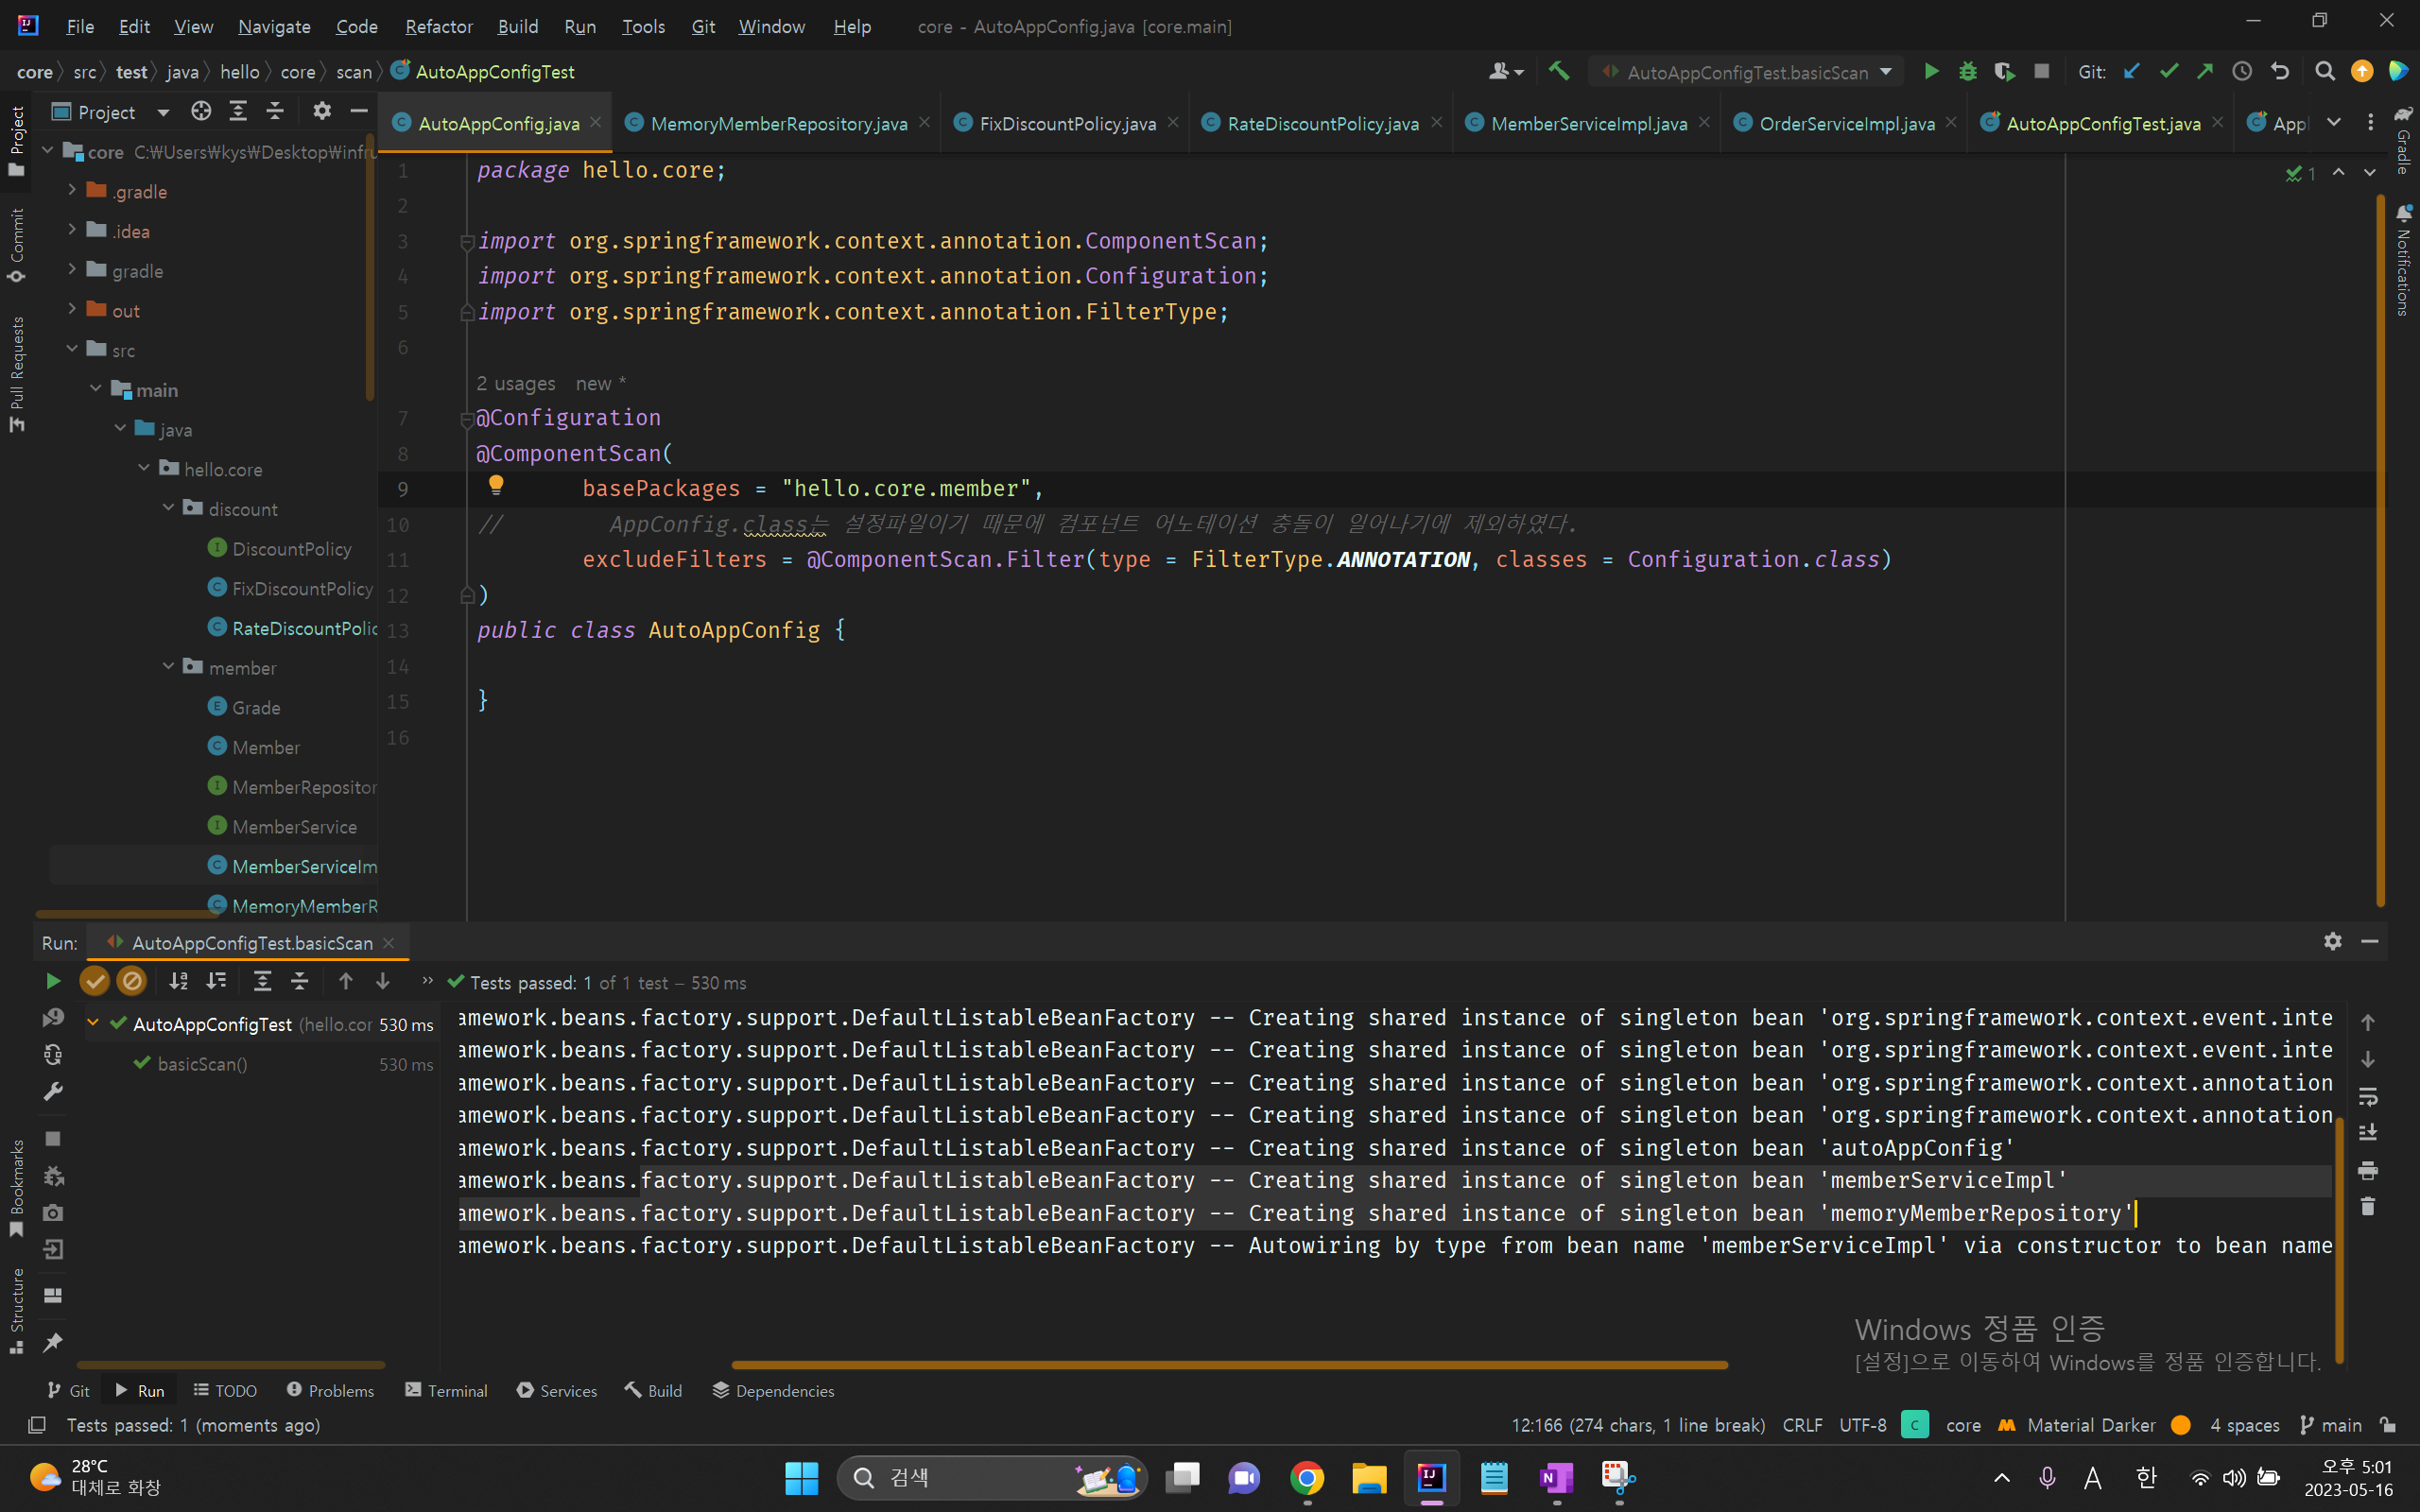Toggle show passed tests filter
The width and height of the screenshot is (2420, 1512).
click(x=94, y=982)
